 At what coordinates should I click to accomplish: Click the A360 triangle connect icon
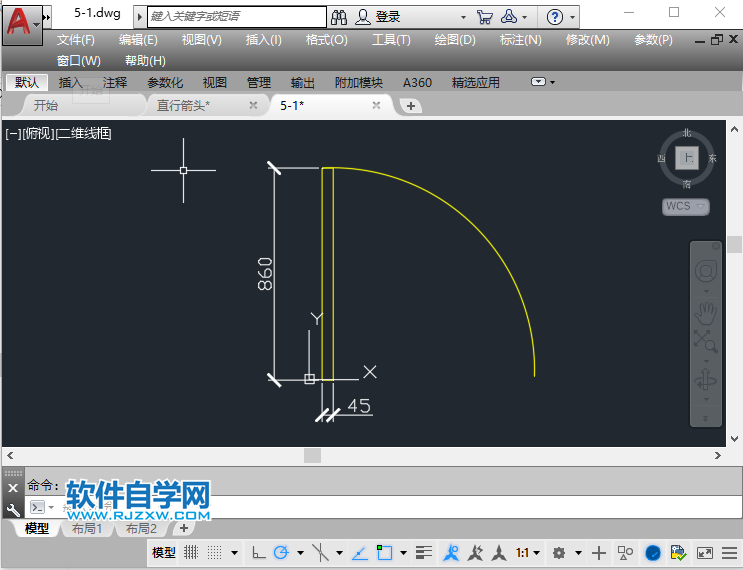(x=509, y=17)
